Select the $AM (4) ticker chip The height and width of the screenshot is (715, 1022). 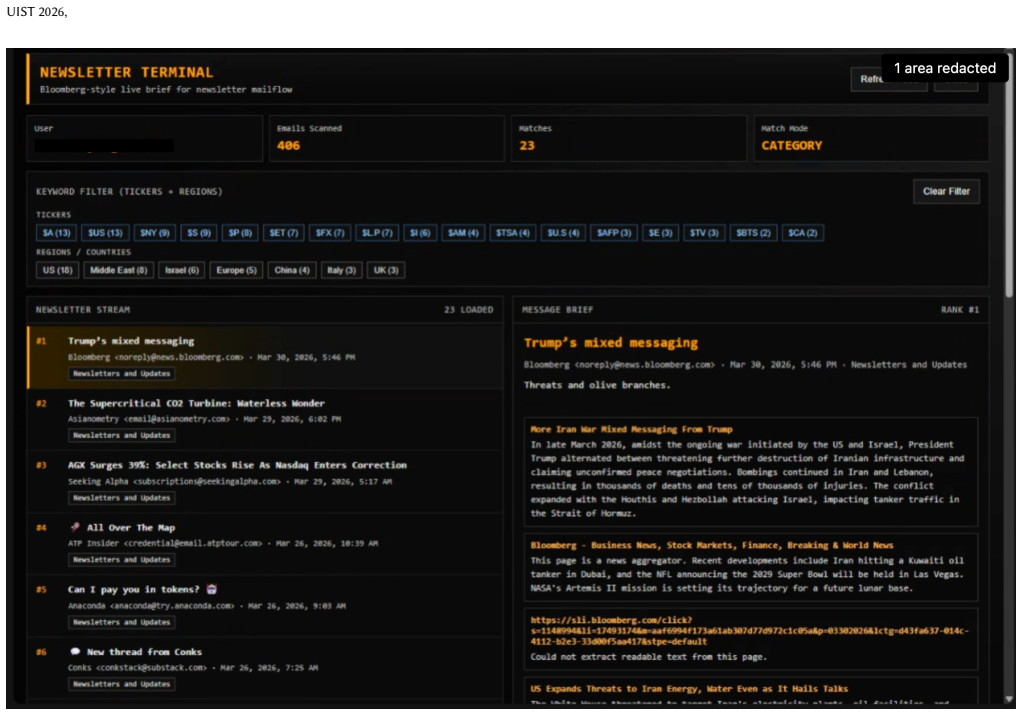463,233
